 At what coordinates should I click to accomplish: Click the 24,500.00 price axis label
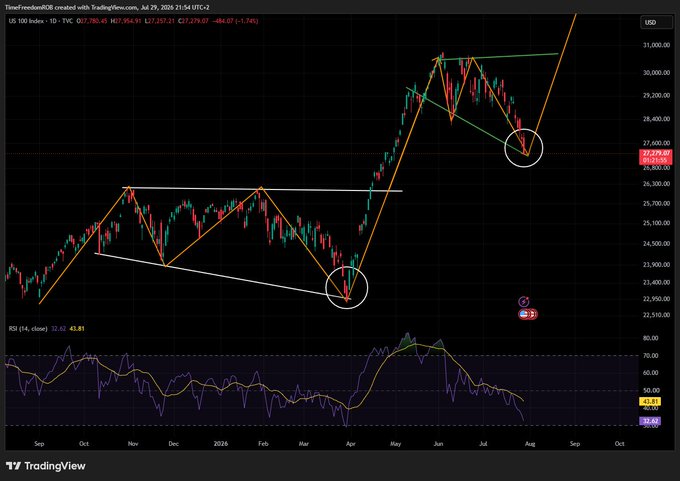coord(656,244)
